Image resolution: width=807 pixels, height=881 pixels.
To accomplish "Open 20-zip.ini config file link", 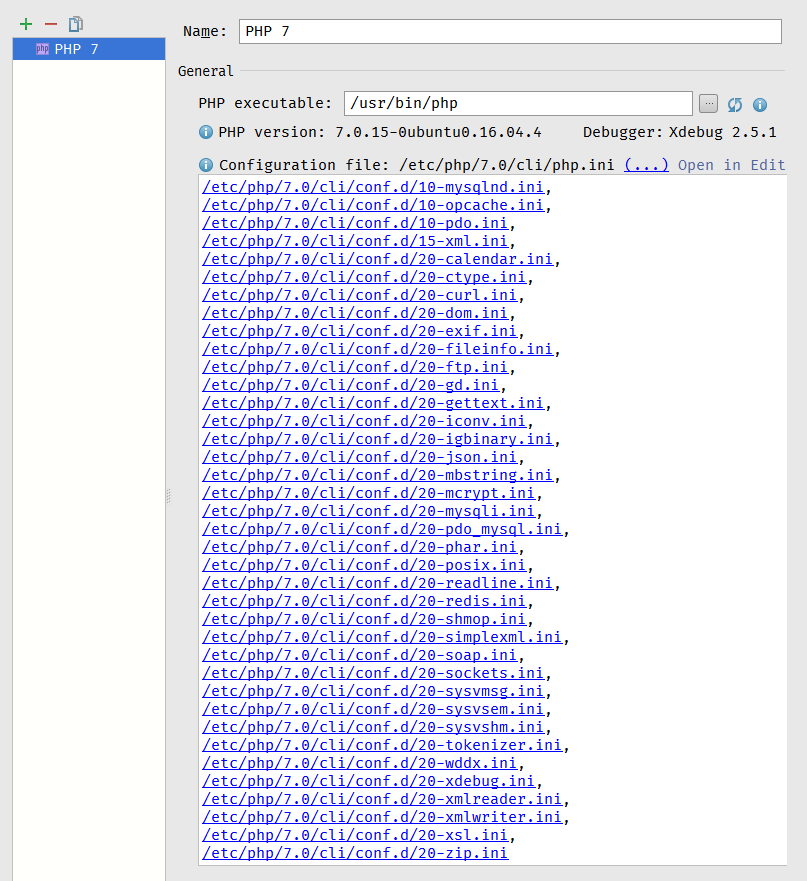I will [355, 852].
